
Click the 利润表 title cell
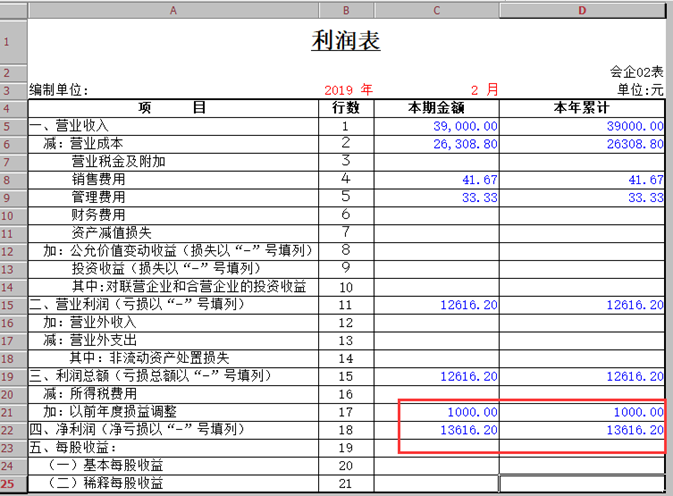(x=346, y=41)
